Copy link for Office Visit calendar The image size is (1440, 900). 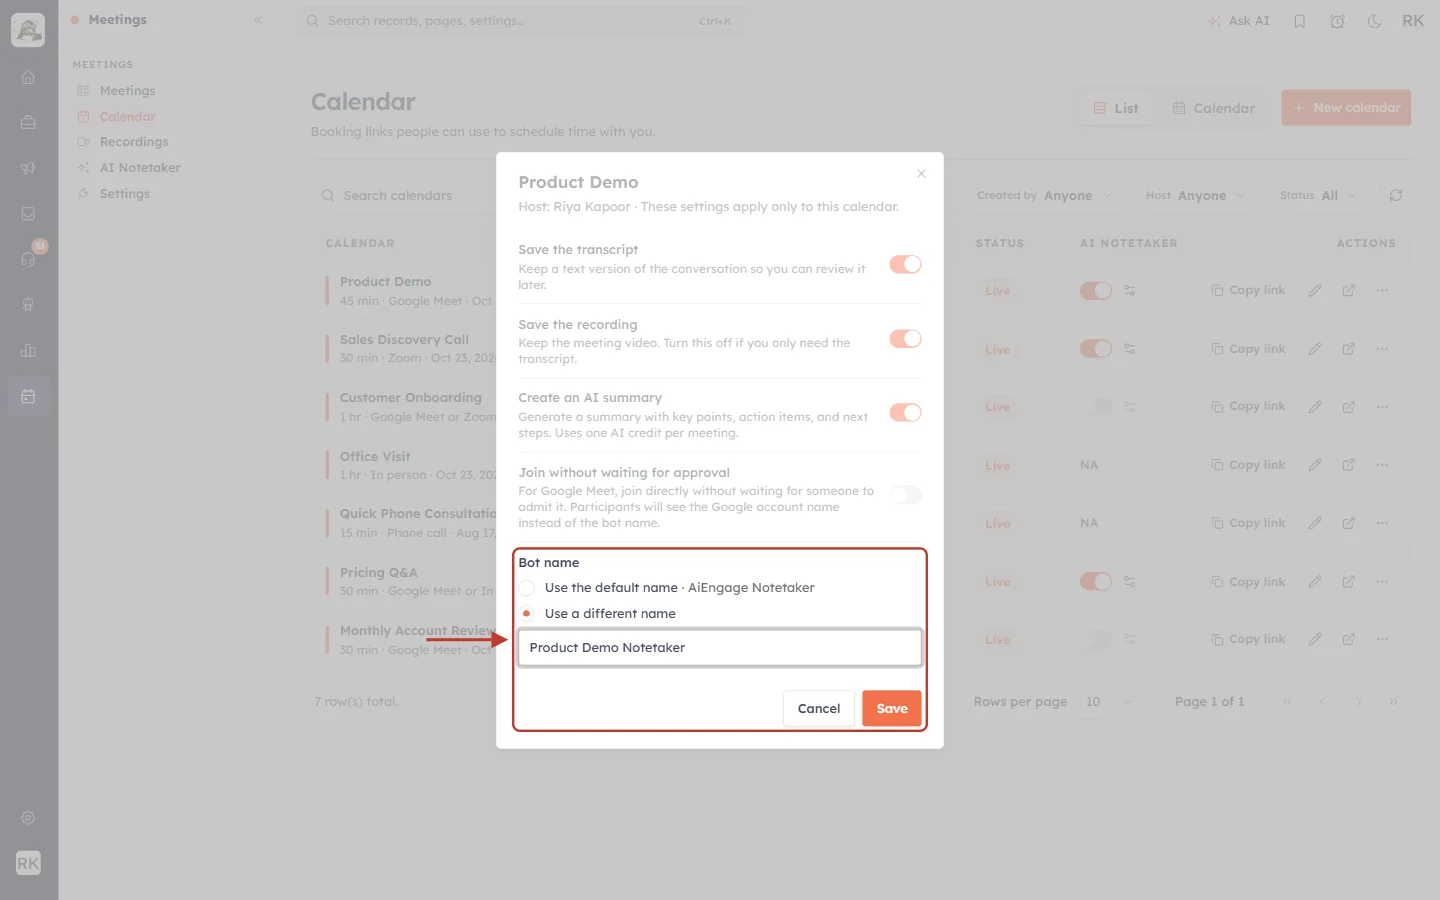(x=1248, y=465)
